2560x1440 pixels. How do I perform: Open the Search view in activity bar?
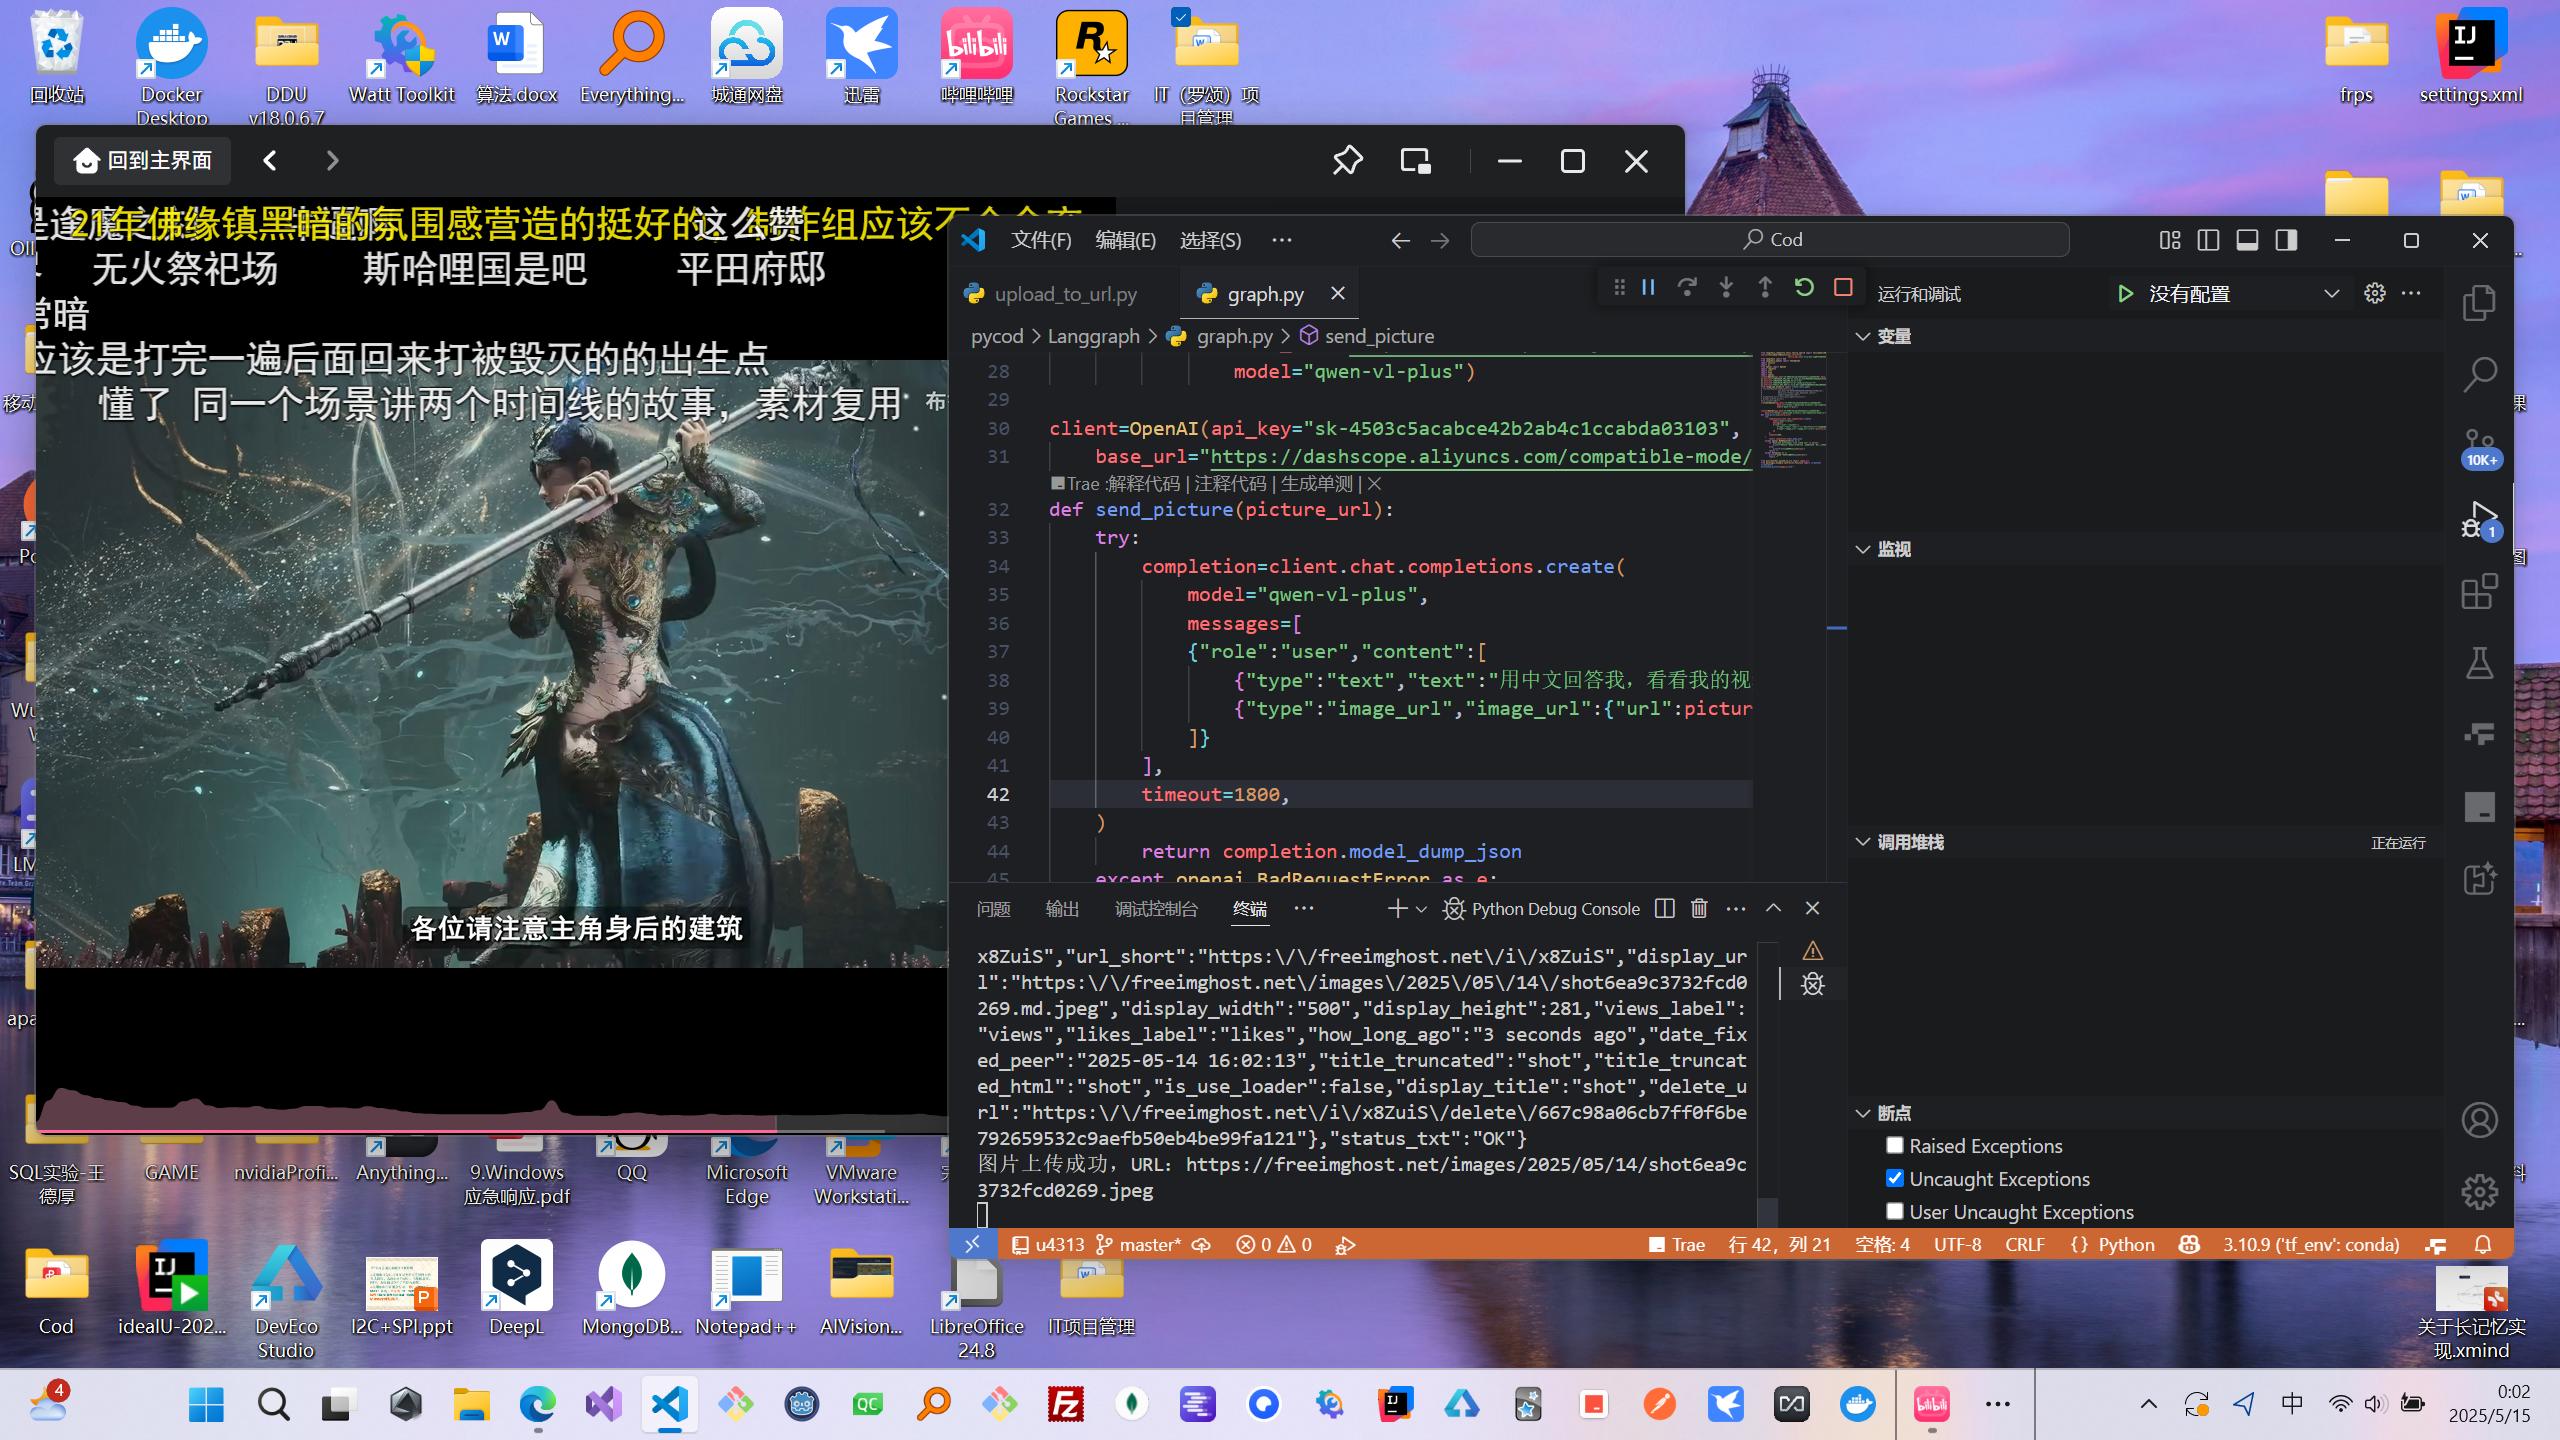2479,374
